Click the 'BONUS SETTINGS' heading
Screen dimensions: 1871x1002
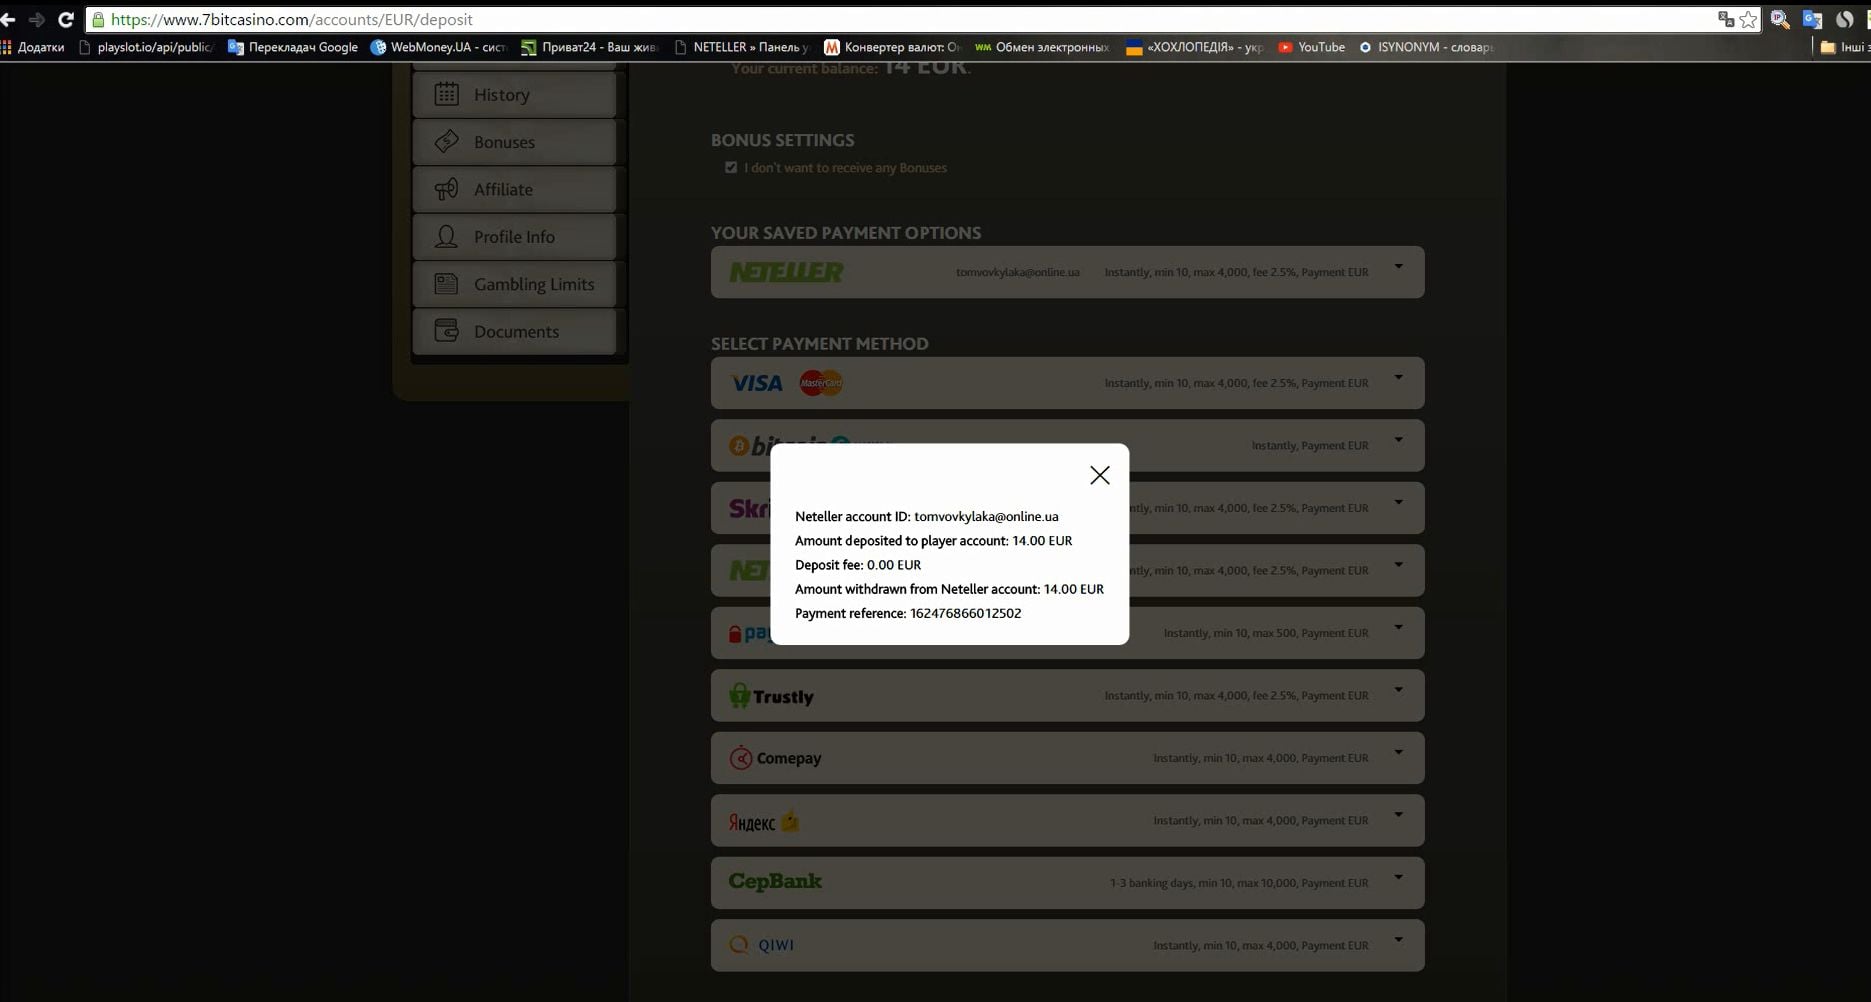pyautogui.click(x=782, y=140)
